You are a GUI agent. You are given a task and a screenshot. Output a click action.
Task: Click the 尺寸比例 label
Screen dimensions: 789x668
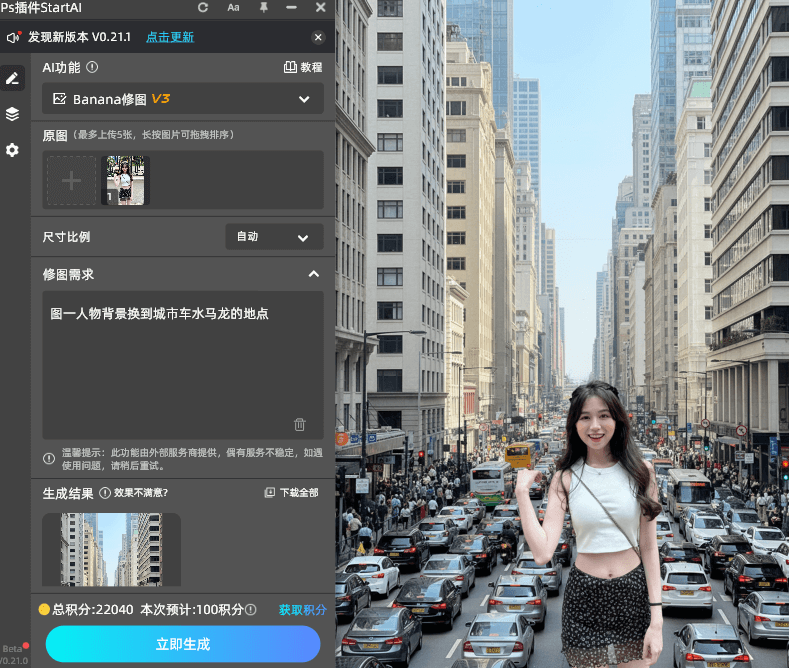(66, 237)
